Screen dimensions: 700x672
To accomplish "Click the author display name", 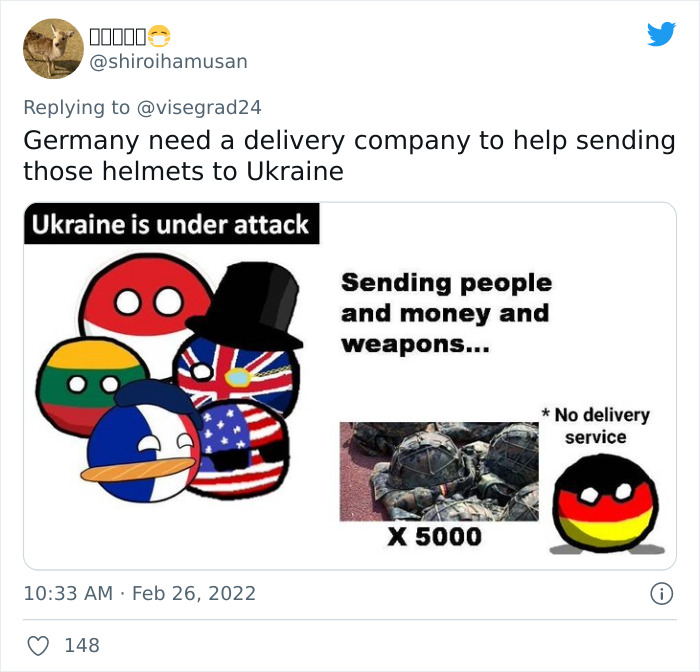I will coord(117,37).
